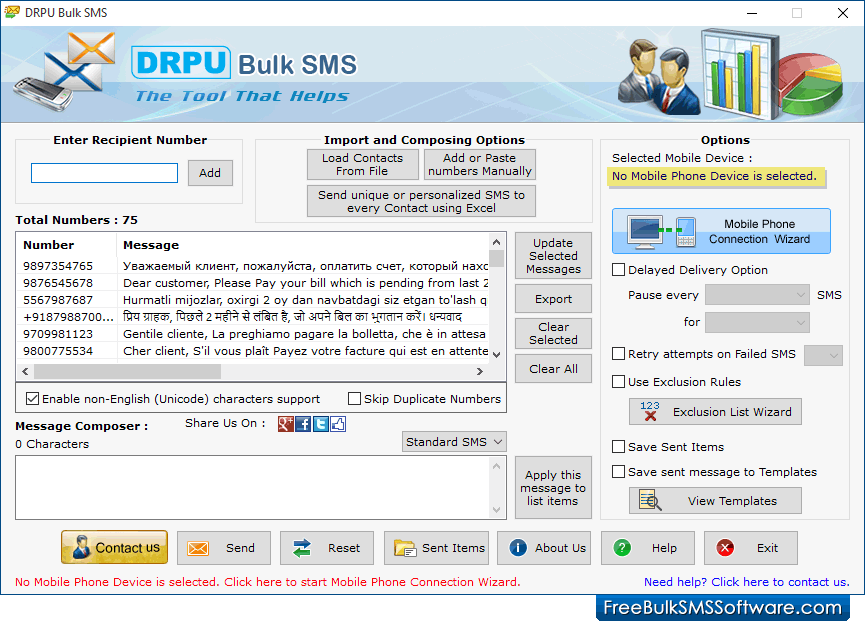This screenshot has height=621, width=865.
Task: Open Sent Items folder
Action: (440, 548)
